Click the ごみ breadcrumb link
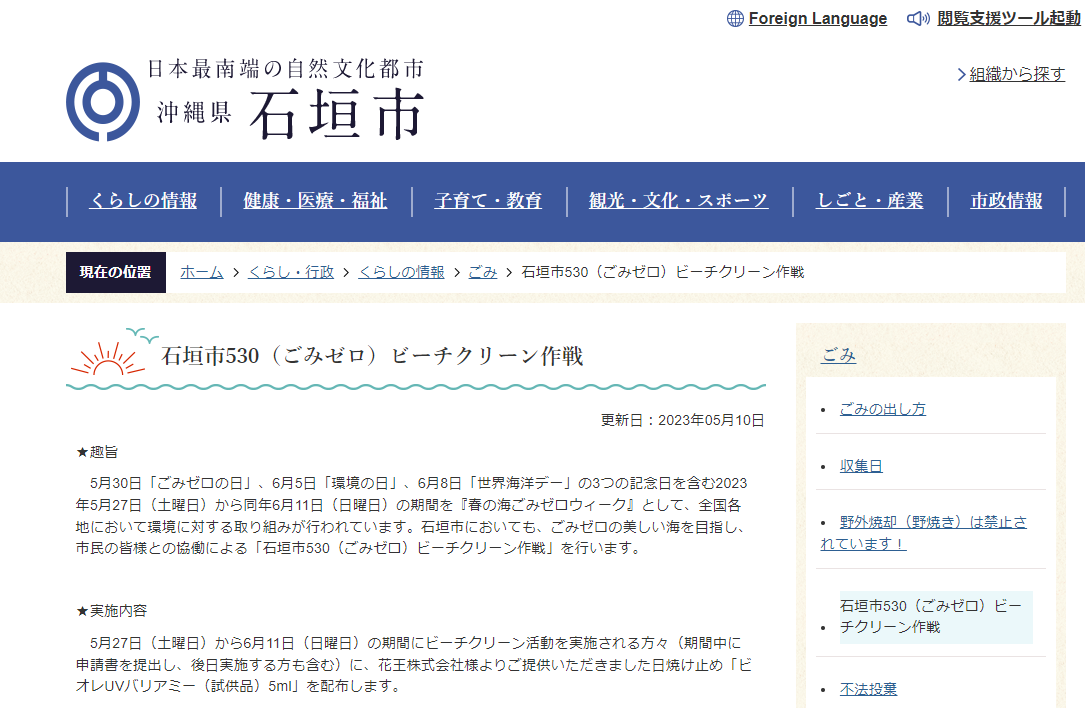Image resolution: width=1085 pixels, height=708 pixels. (482, 272)
